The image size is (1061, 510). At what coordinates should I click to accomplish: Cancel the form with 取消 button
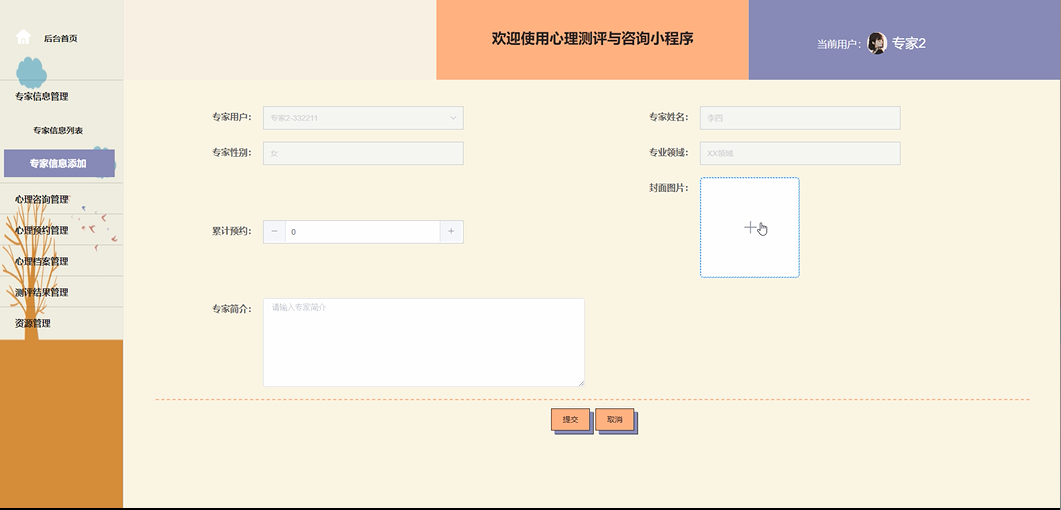[614, 419]
